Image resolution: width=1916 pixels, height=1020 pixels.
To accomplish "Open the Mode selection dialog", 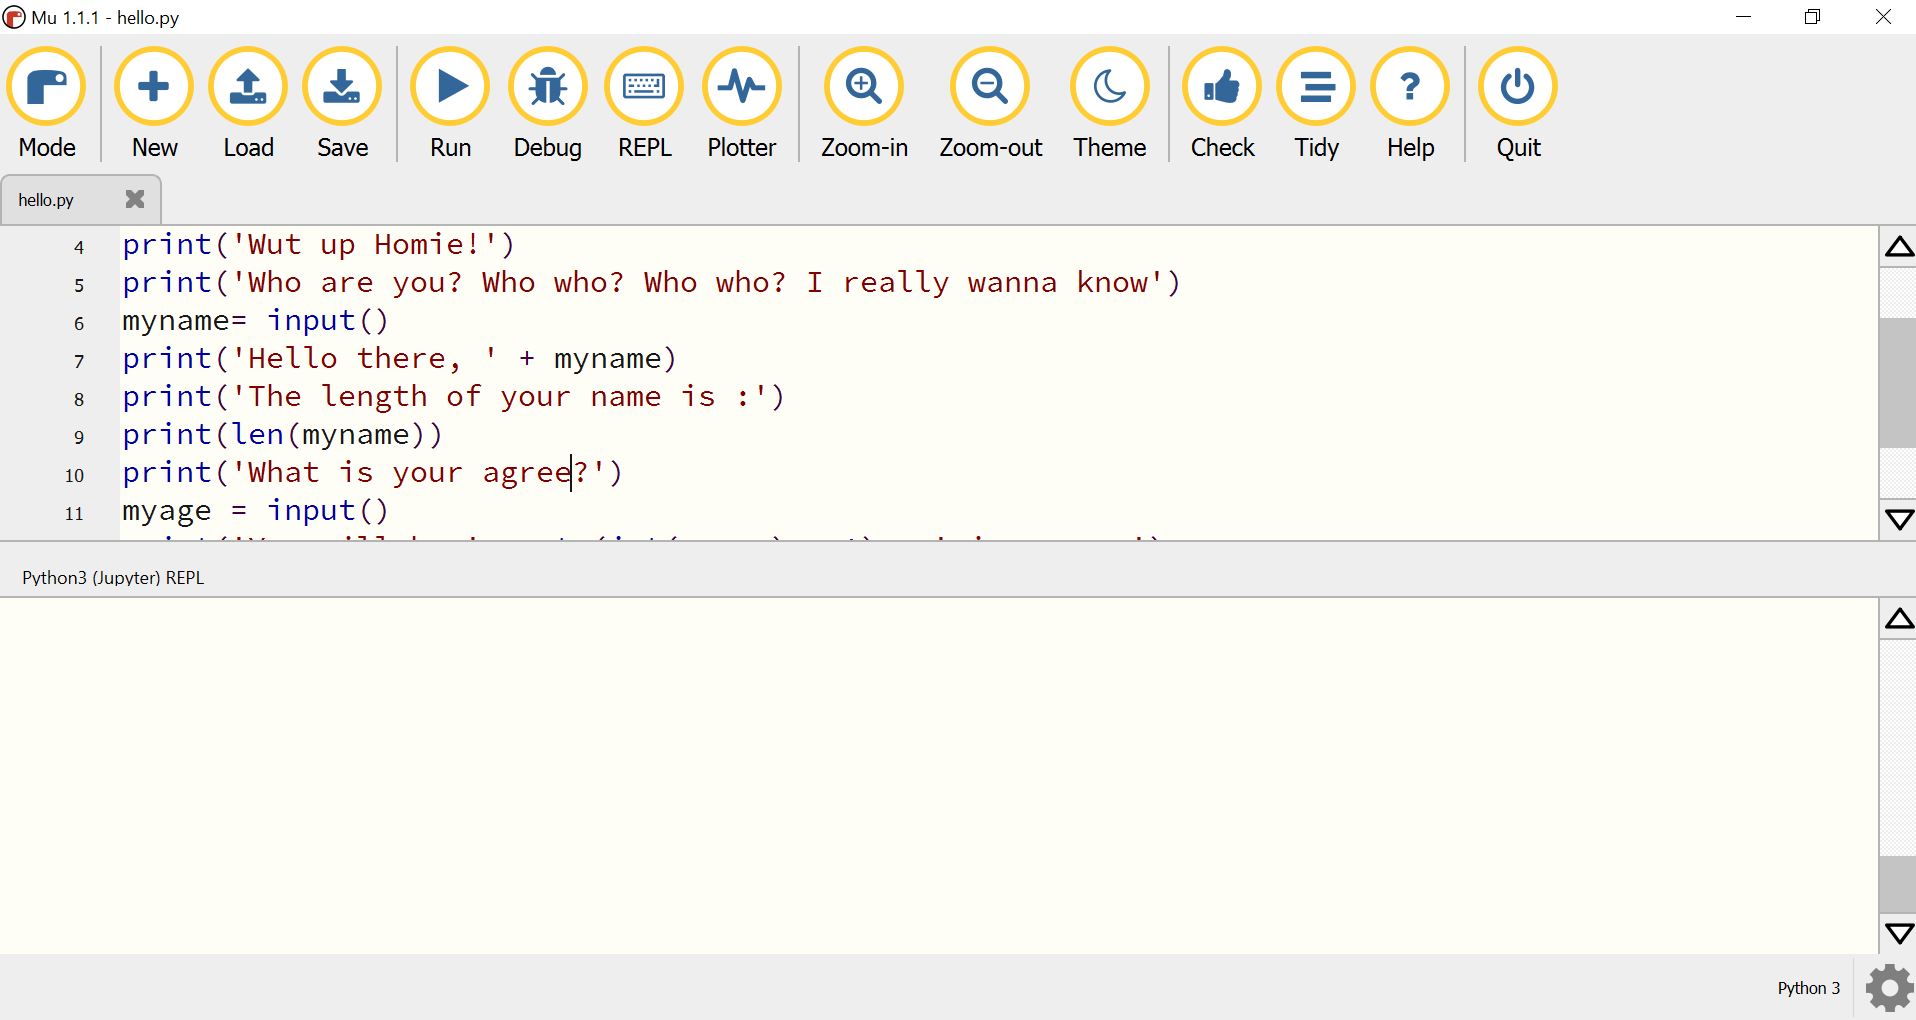I will click(47, 104).
